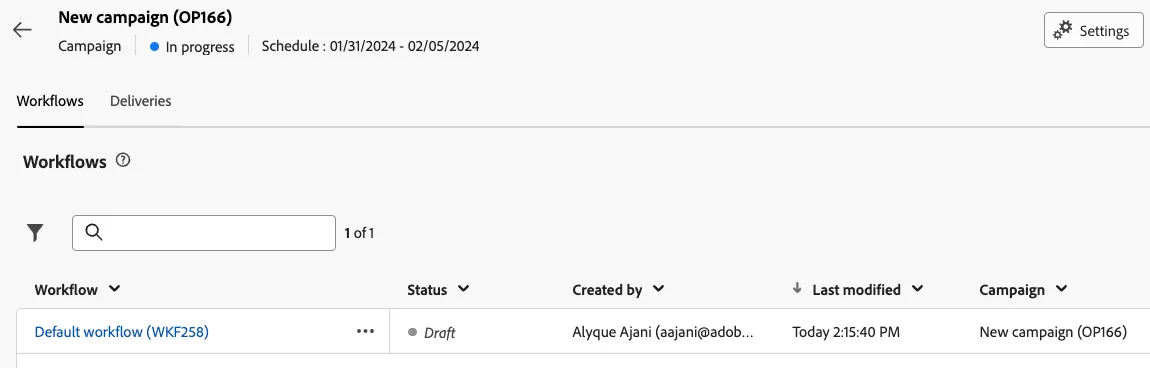This screenshot has width=1150, height=368.
Task: Click the gear icon in Settings
Action: pyautogui.click(x=1062, y=31)
